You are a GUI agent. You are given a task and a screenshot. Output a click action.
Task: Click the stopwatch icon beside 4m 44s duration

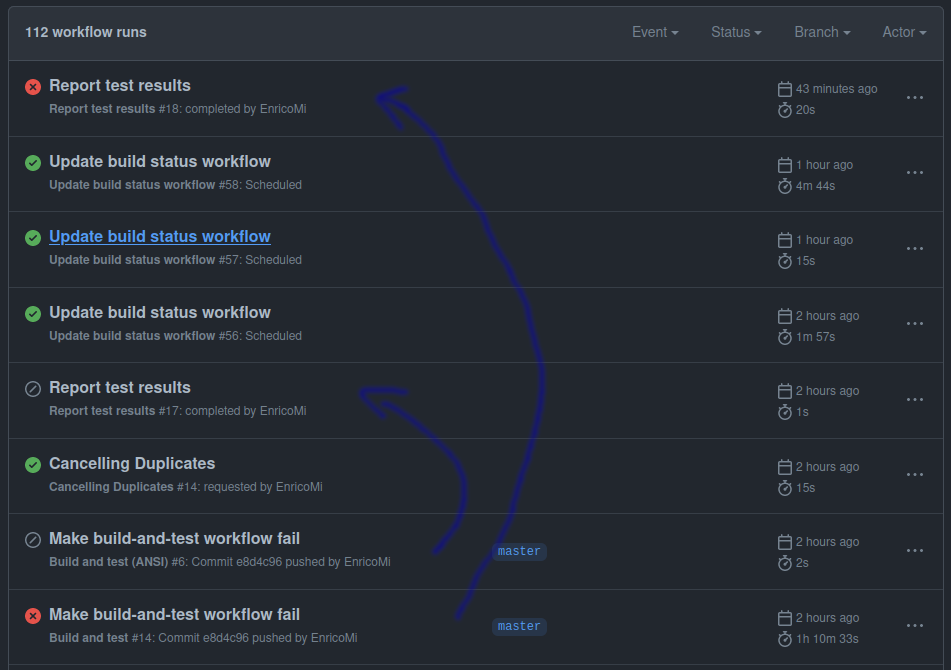(x=785, y=186)
